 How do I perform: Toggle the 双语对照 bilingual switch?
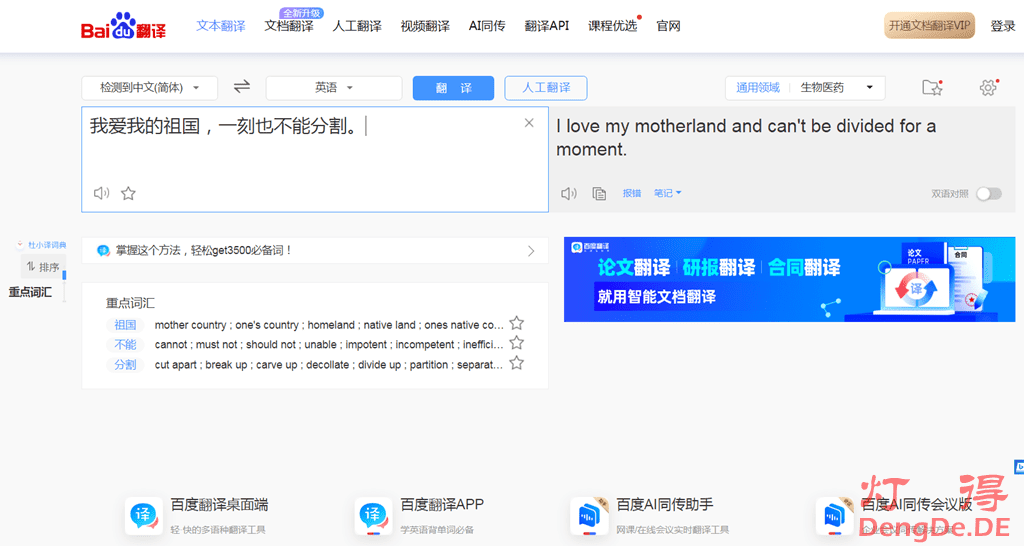[x=988, y=193]
